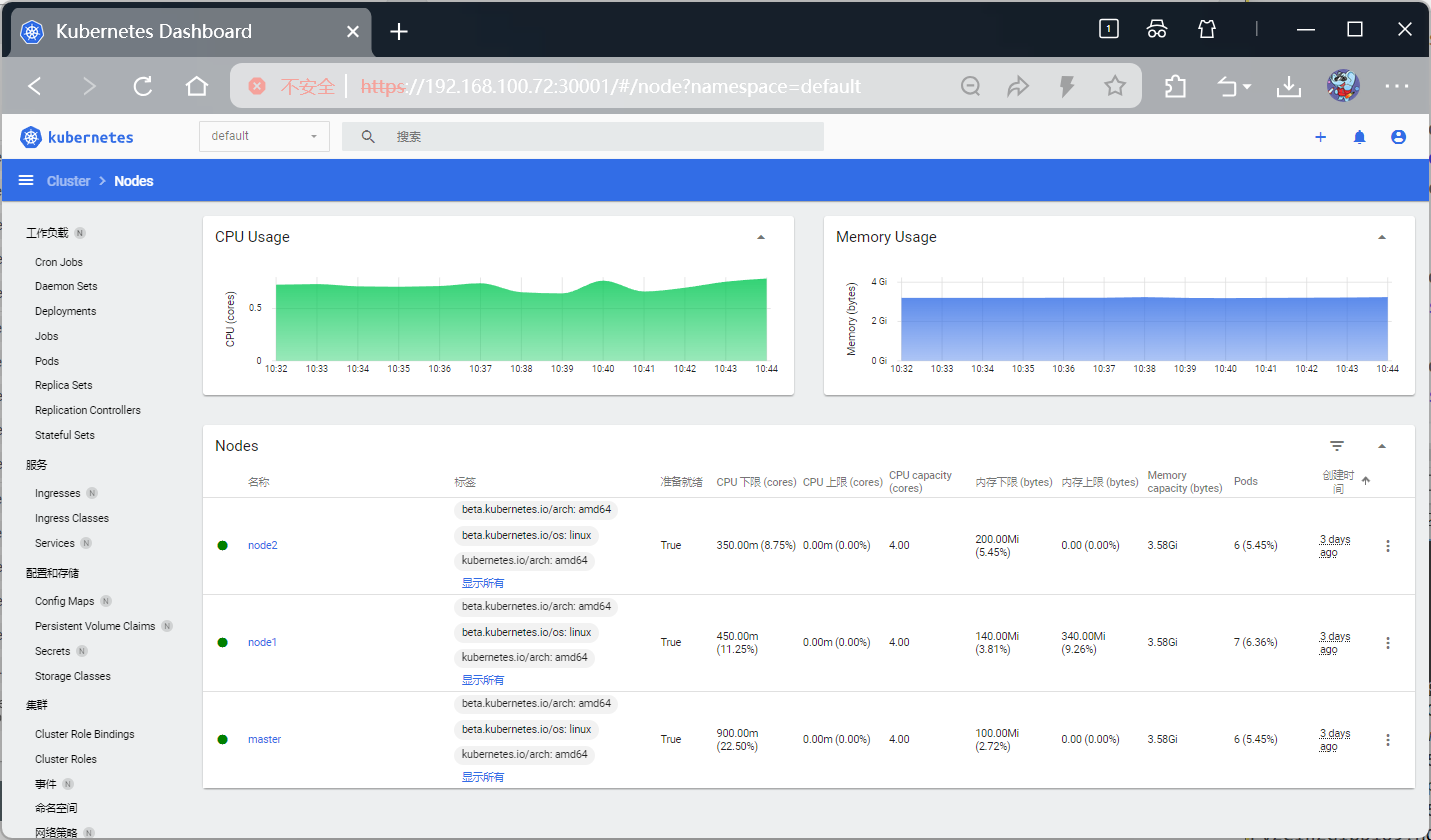
Task: Show all labels for node2
Action: [x=483, y=583]
